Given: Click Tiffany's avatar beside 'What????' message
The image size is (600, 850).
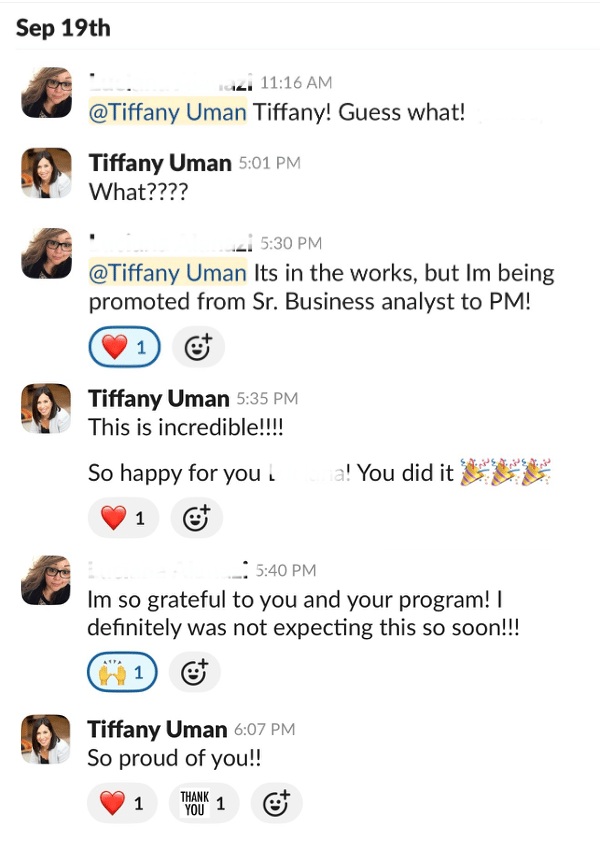Looking at the screenshot, I should point(46,173).
